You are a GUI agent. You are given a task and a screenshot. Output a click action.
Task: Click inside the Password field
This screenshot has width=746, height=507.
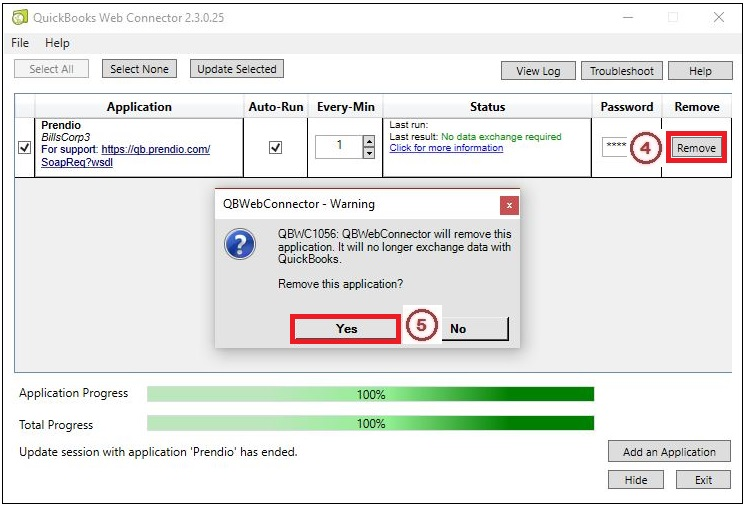pos(615,147)
